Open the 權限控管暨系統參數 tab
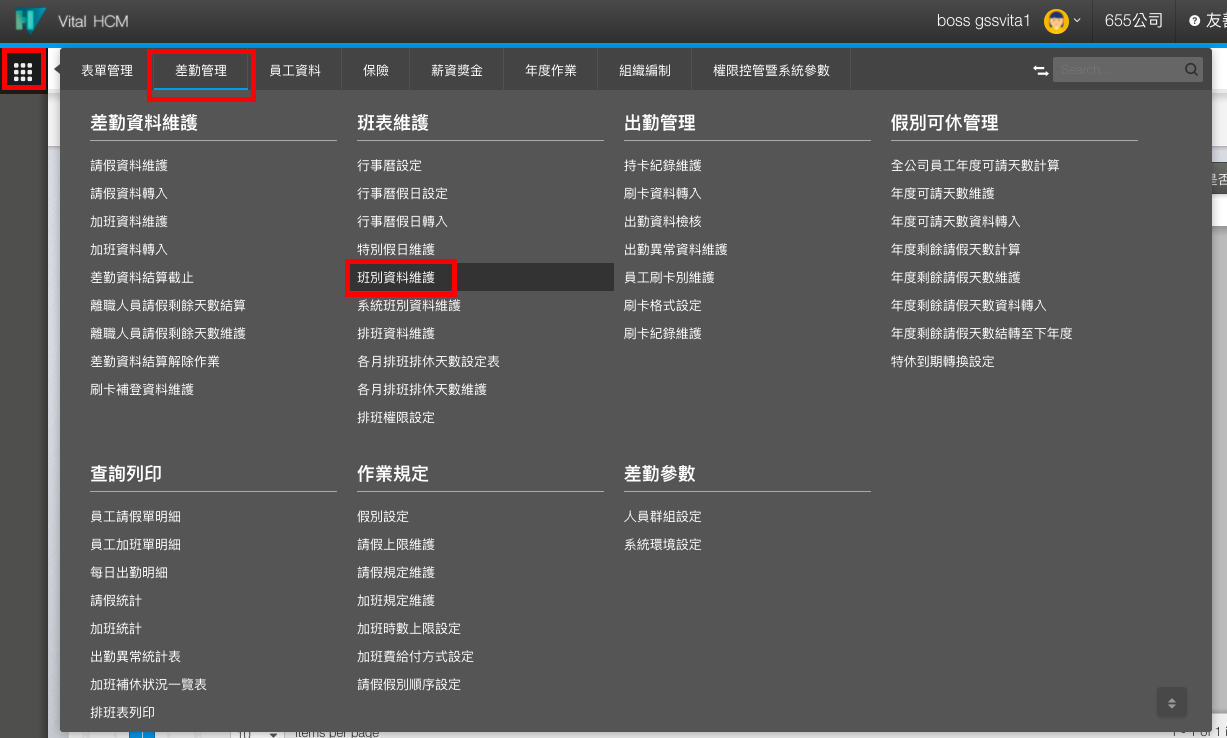This screenshot has width=1227, height=738. click(771, 71)
